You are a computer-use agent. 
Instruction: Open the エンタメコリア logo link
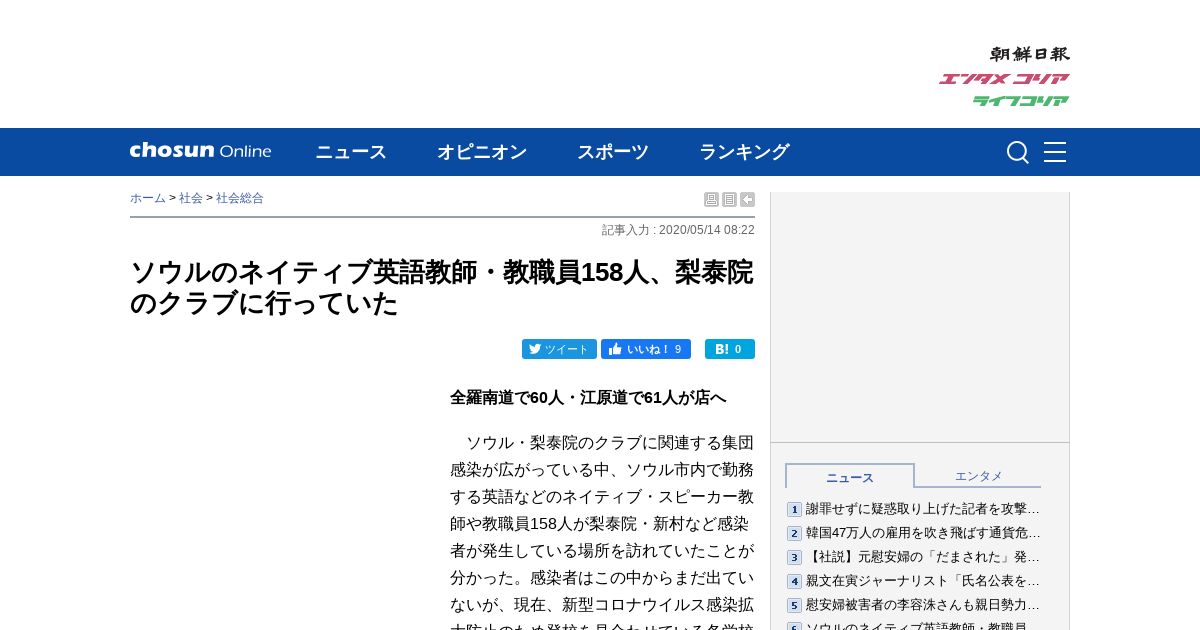1004,79
